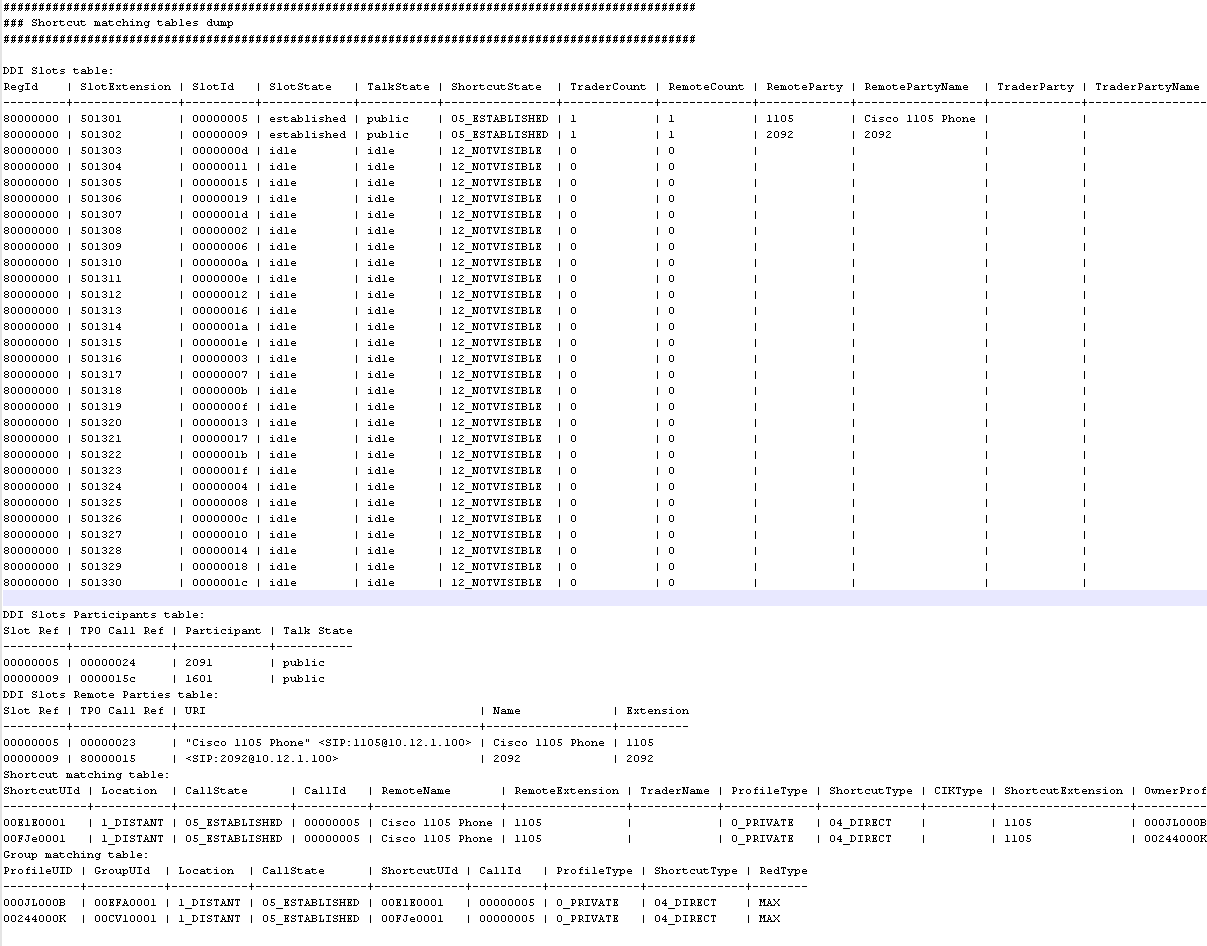Select slot extension '501310'

(101, 263)
